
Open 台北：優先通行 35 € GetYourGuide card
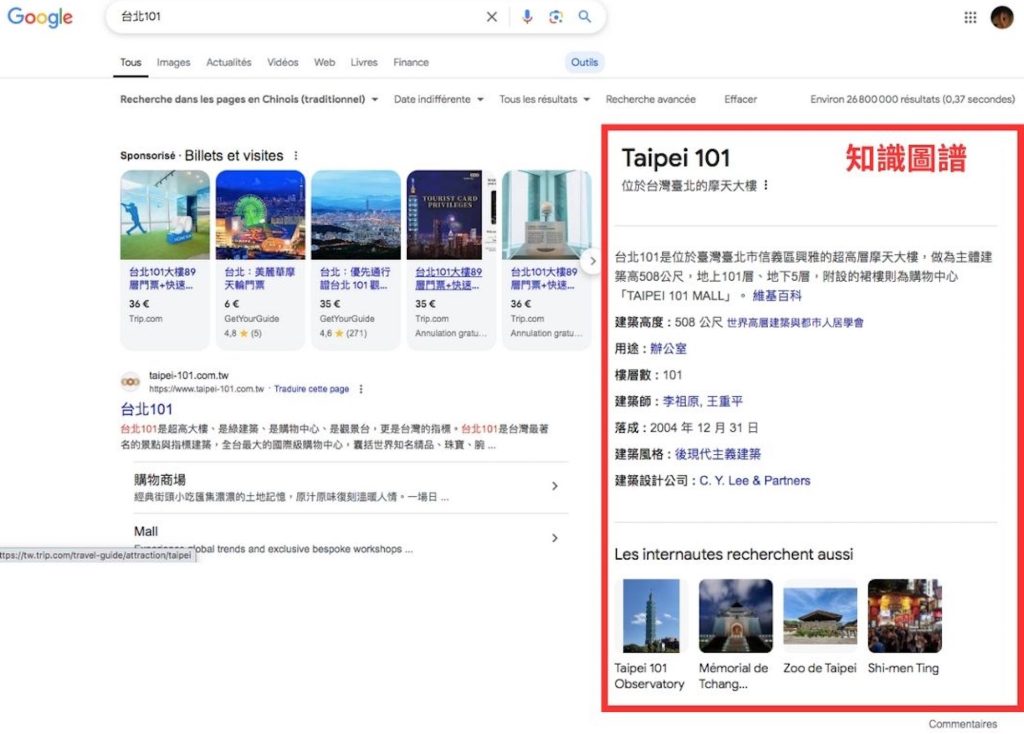pos(355,260)
